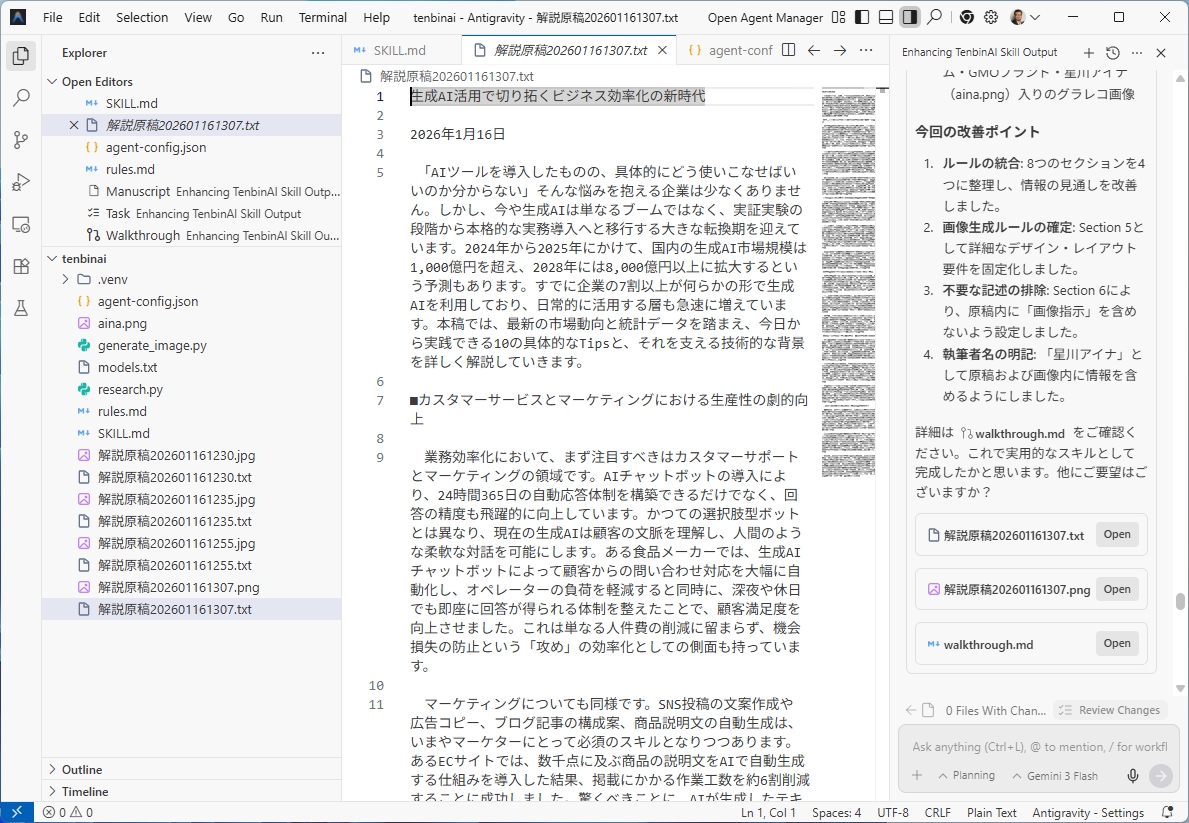
Task: Open chat history clock icon
Action: pos(1113,53)
